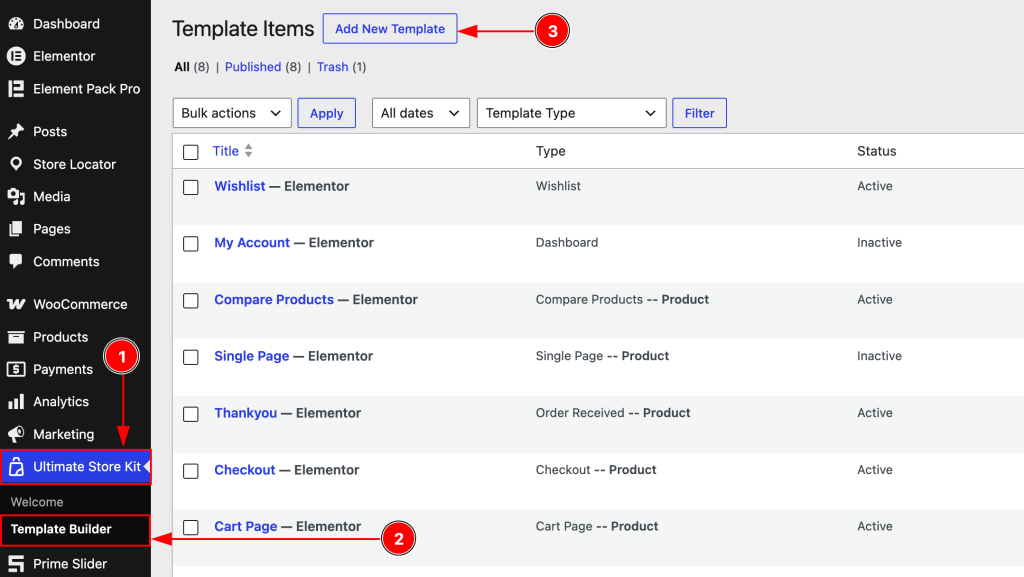Go to Products menu item
The image size is (1024, 577).
75,337
